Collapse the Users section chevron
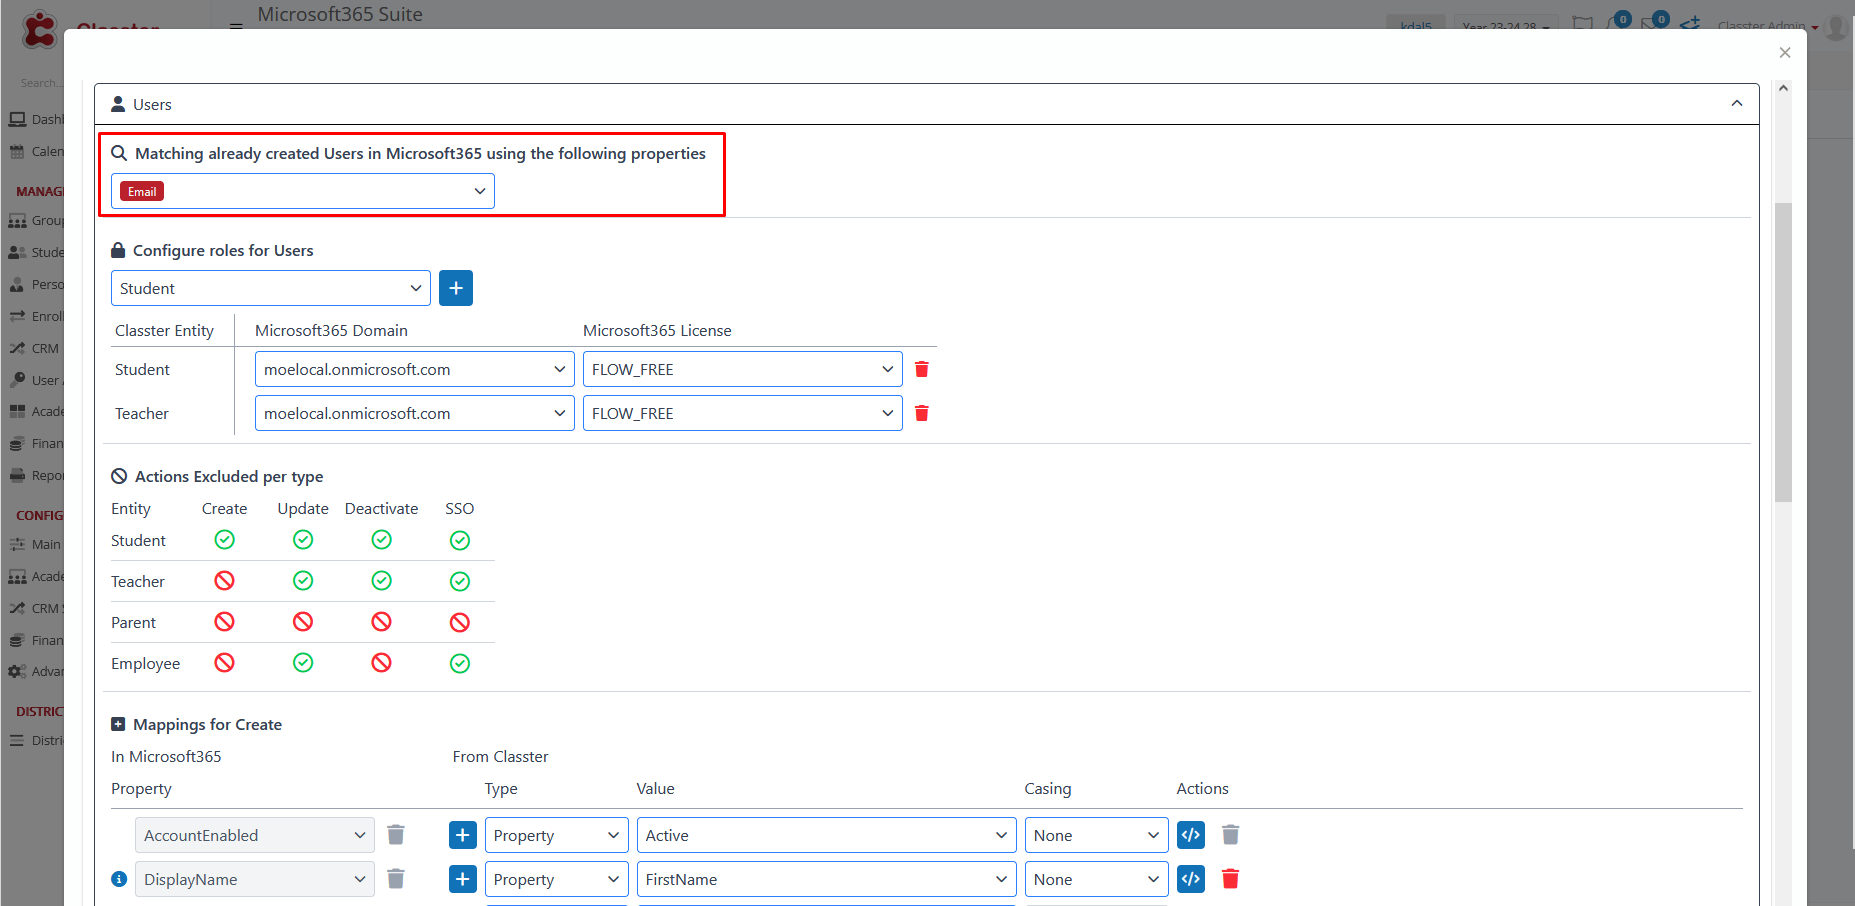 point(1737,104)
